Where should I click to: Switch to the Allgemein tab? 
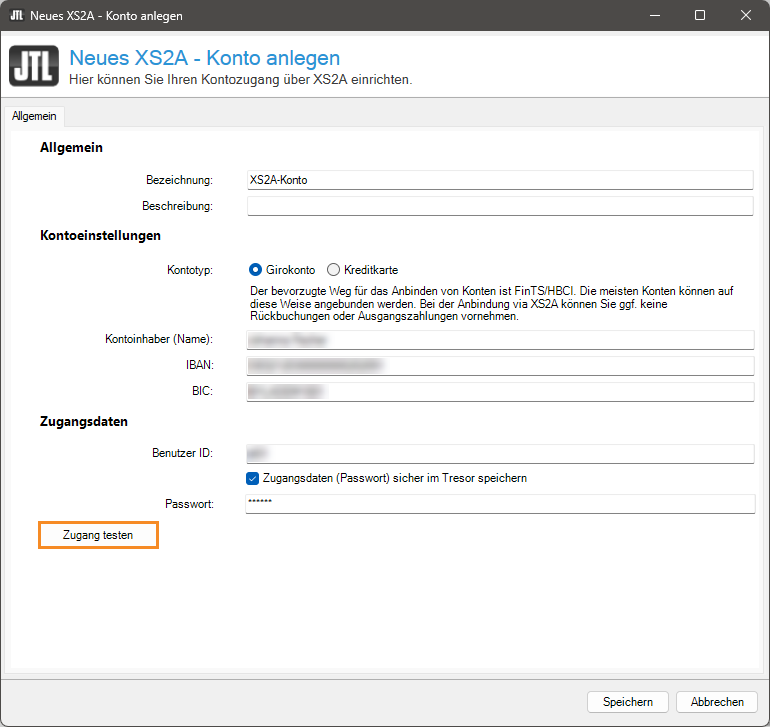[x=34, y=116]
